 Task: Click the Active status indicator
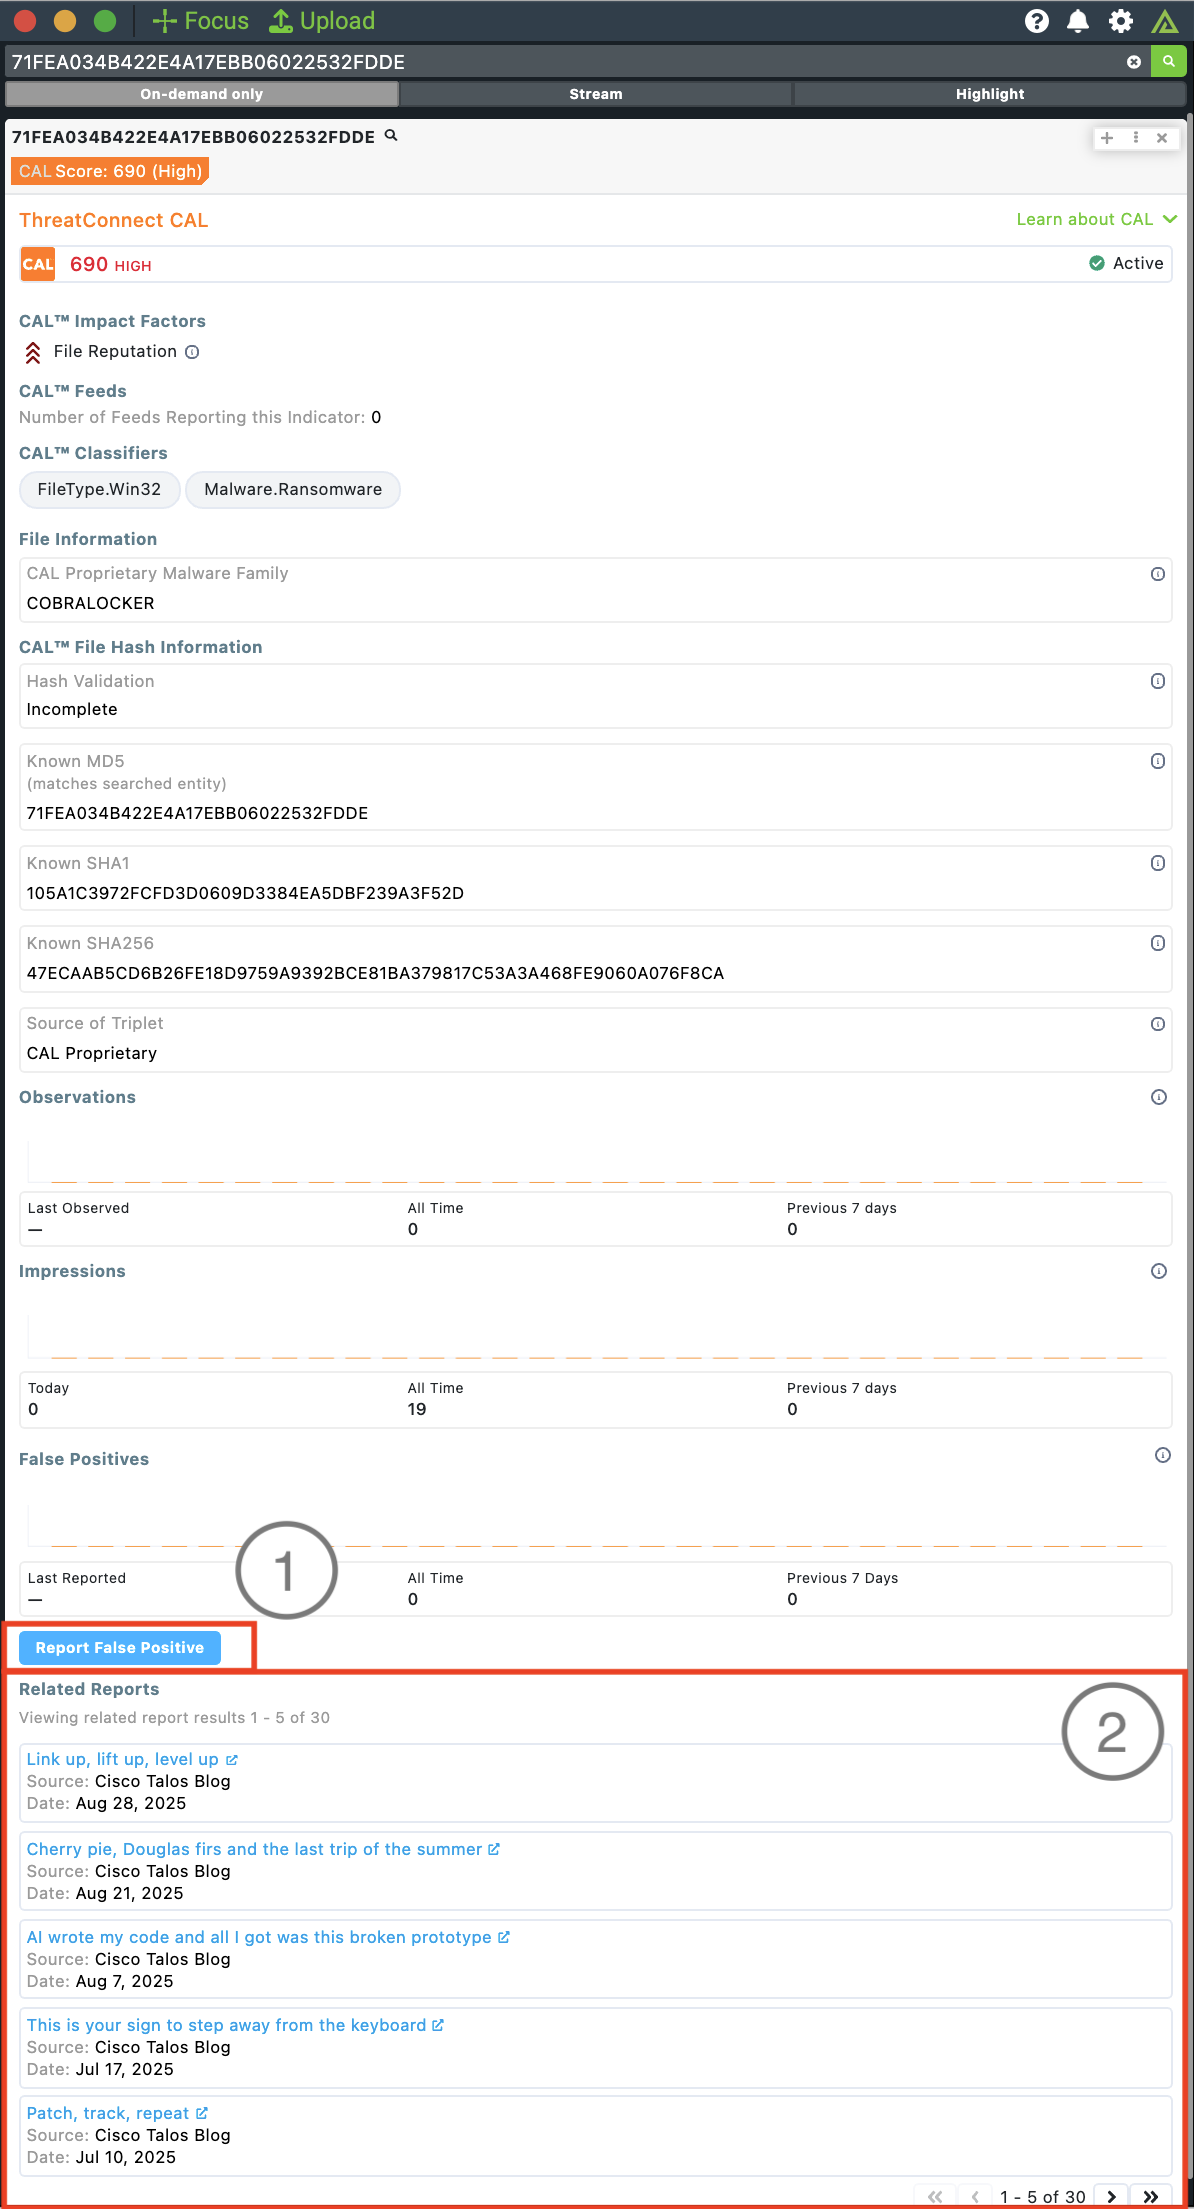click(1126, 263)
